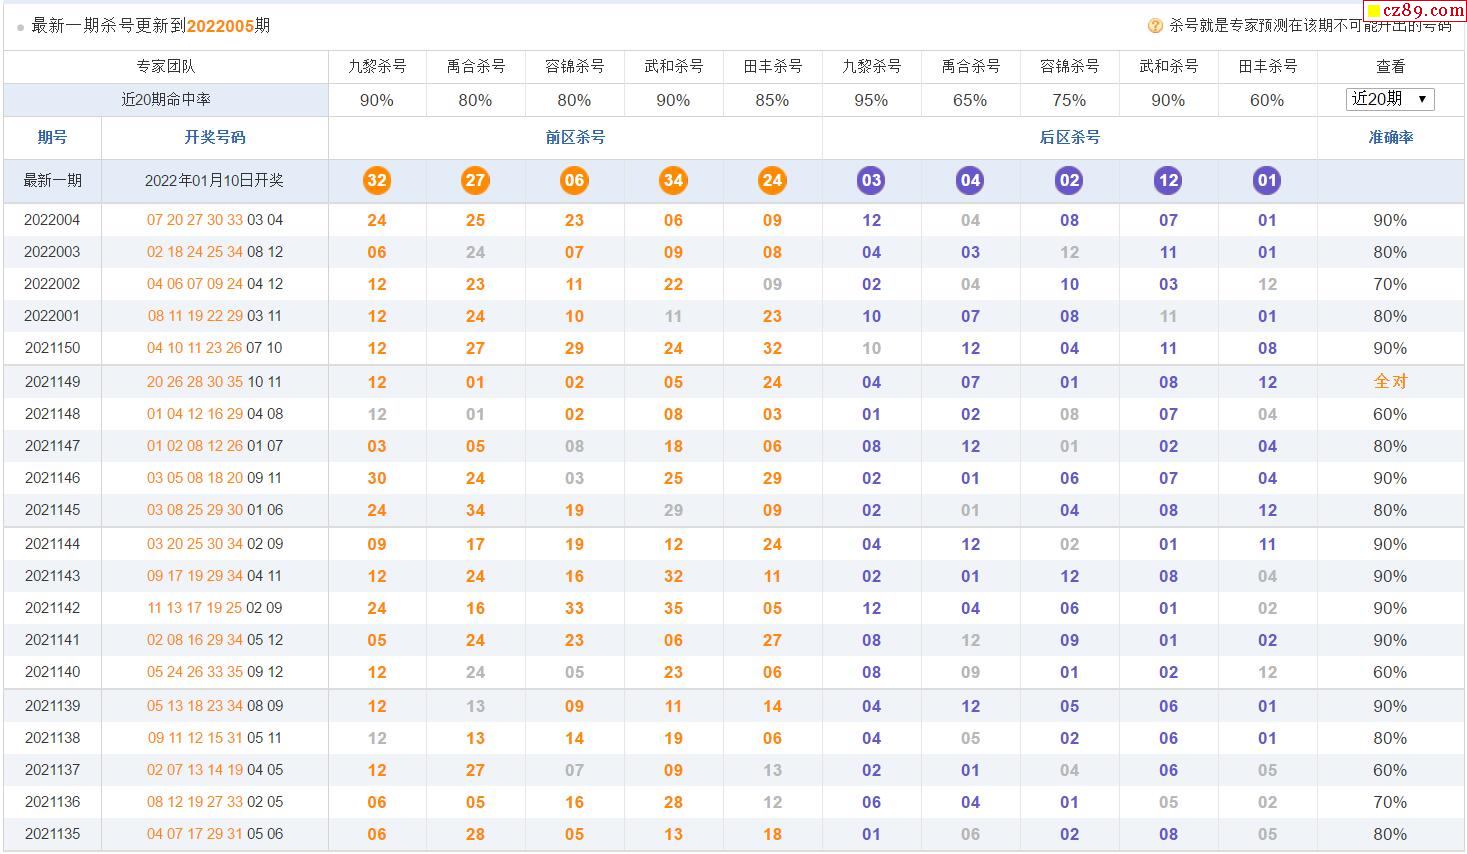This screenshot has height=854, width=1467.
Task: Click 容锦杀号 header above 75% rate
Action: click(x=1070, y=67)
